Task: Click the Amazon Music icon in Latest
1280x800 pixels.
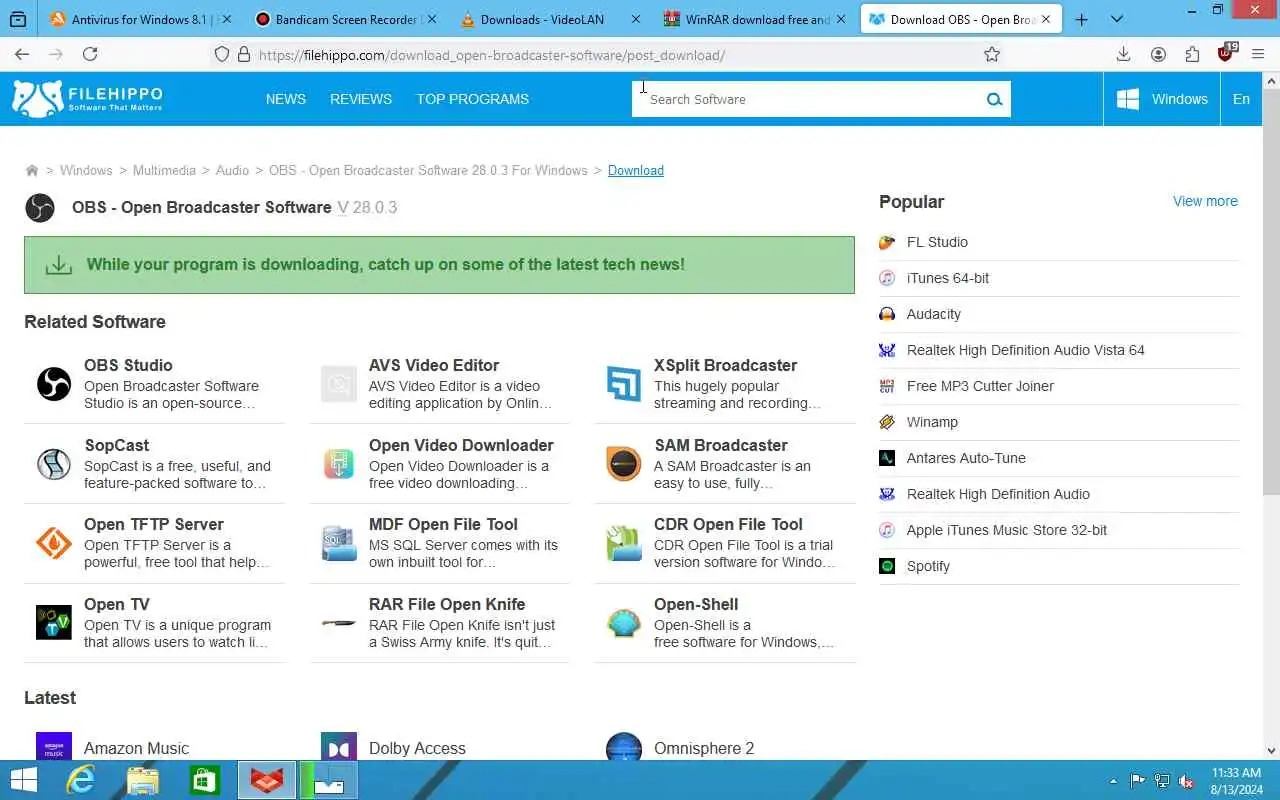Action: coord(54,747)
